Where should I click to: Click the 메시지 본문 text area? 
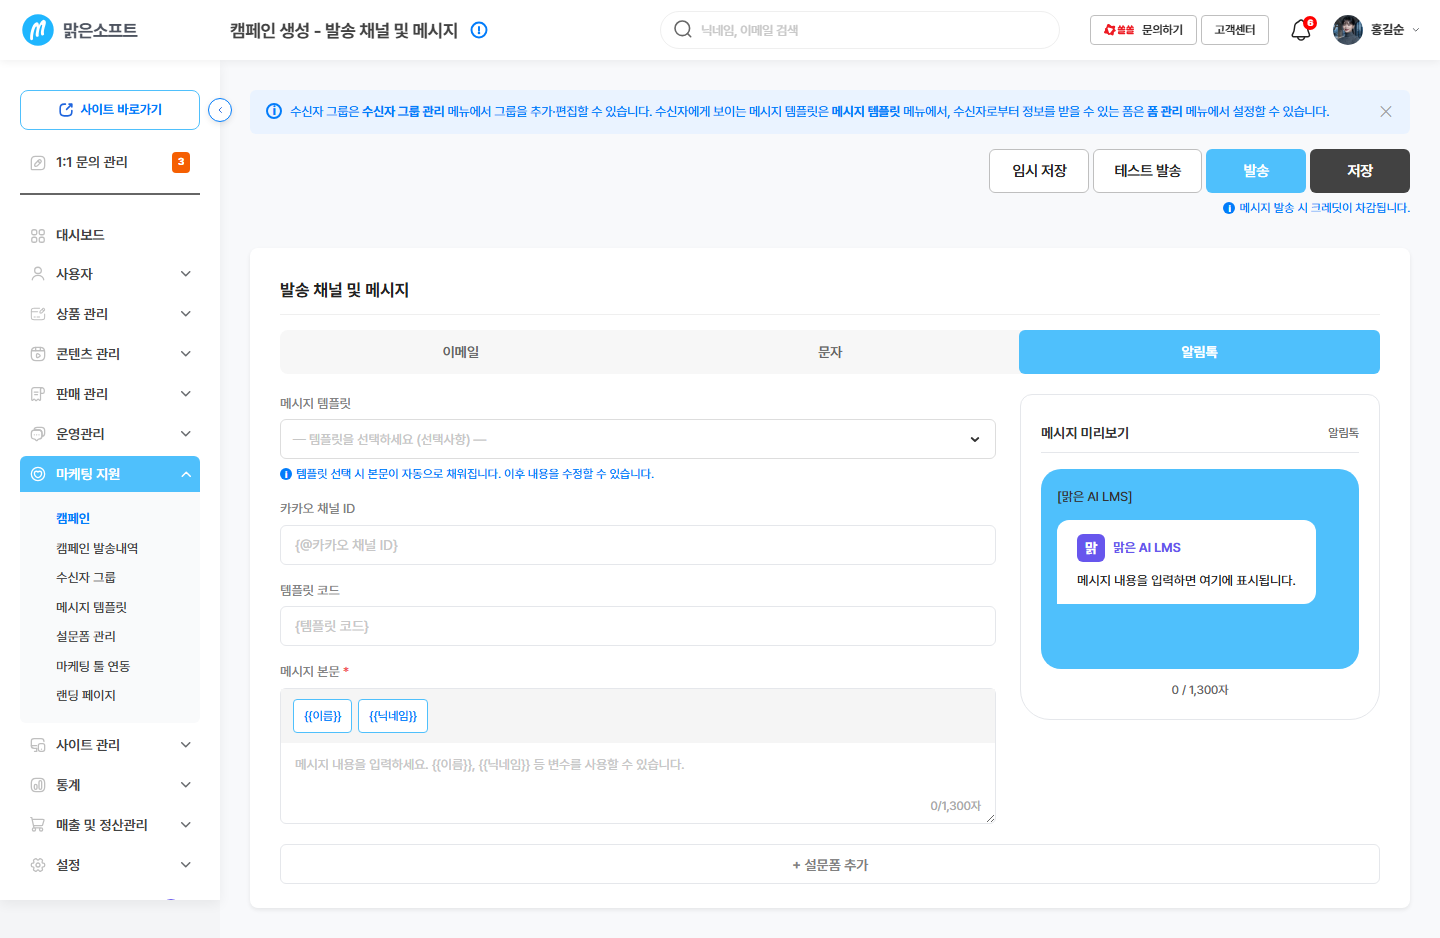(x=638, y=782)
